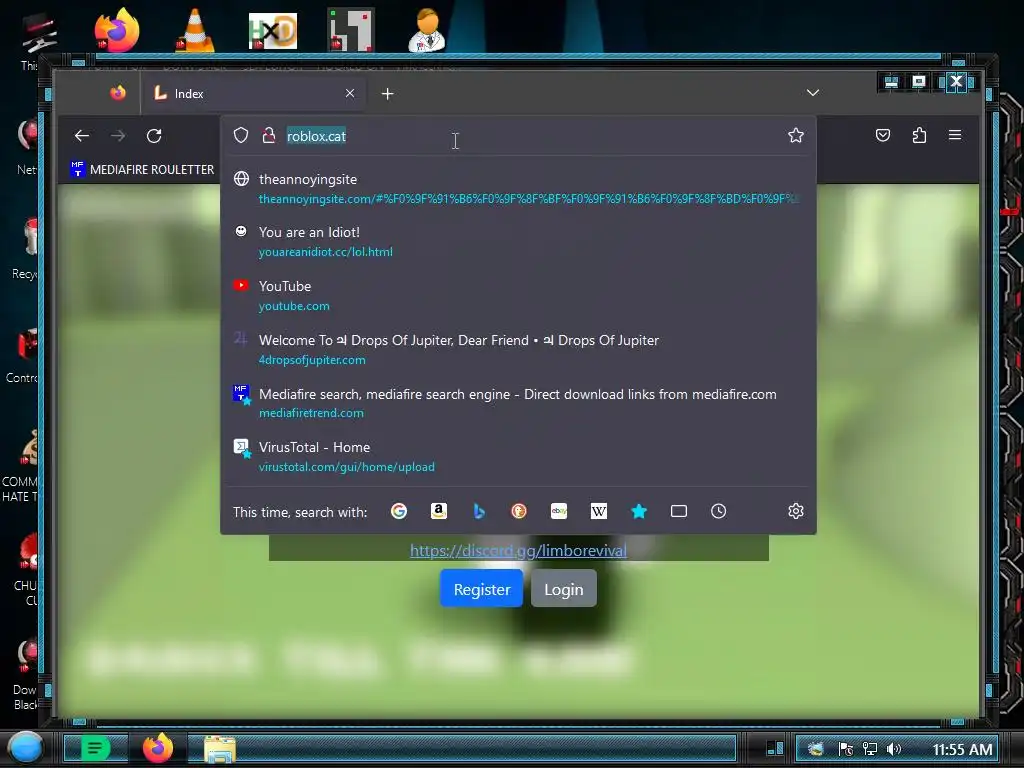1024x768 pixels.
Task: Open volume control in system tray
Action: tap(894, 749)
